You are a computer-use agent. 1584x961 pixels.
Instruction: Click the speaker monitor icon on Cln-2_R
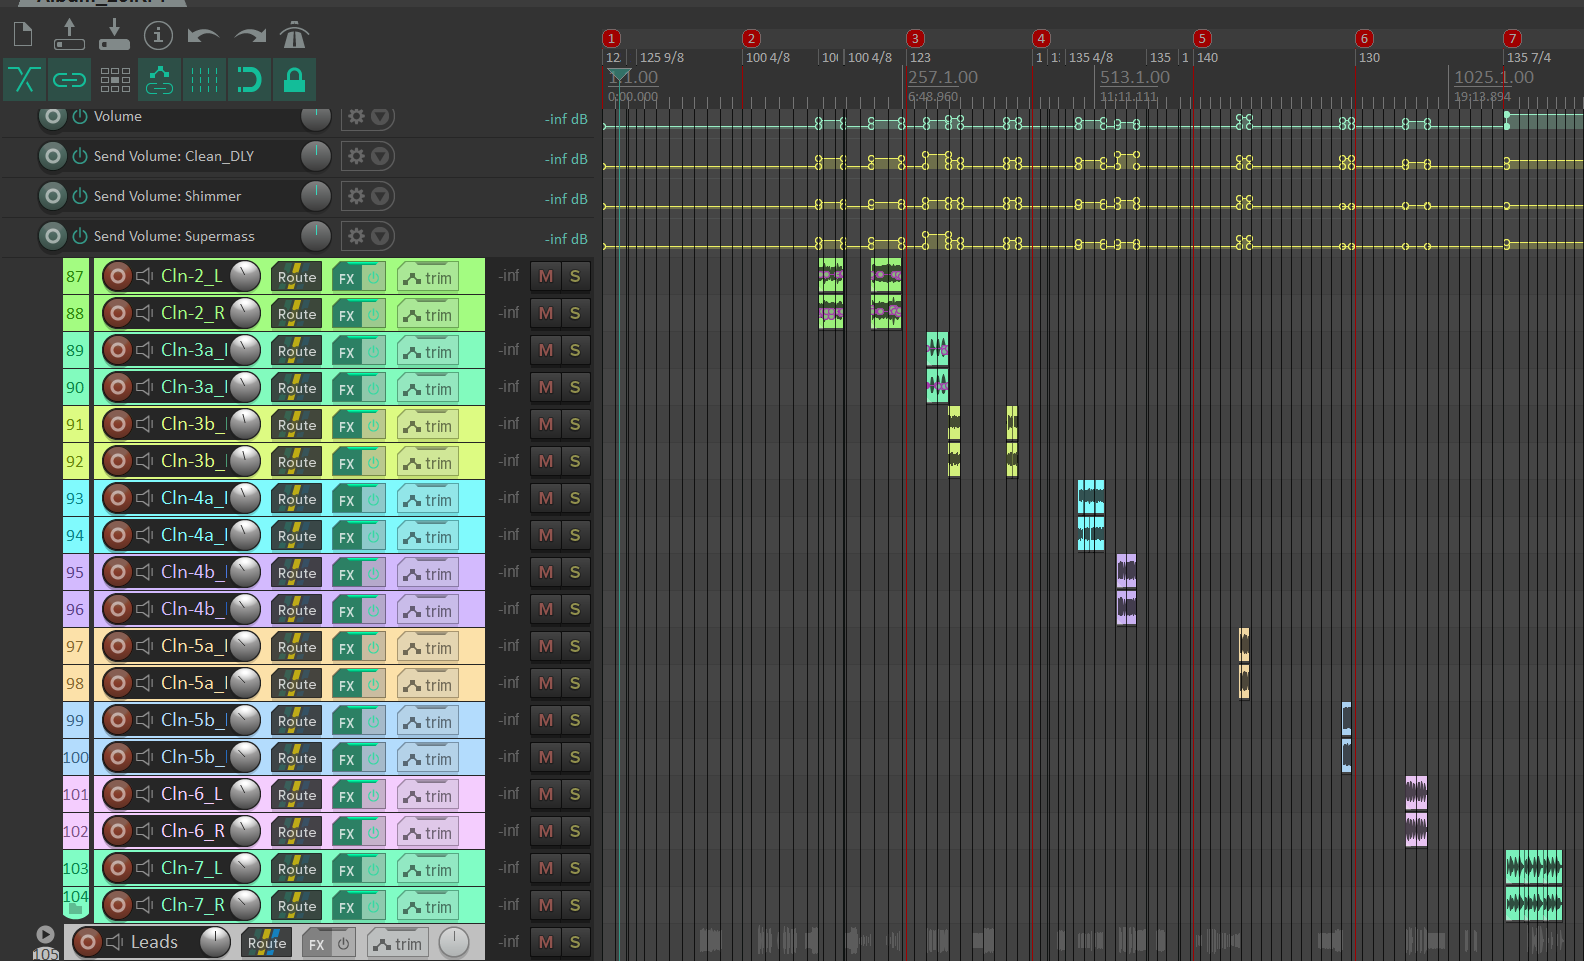click(145, 313)
